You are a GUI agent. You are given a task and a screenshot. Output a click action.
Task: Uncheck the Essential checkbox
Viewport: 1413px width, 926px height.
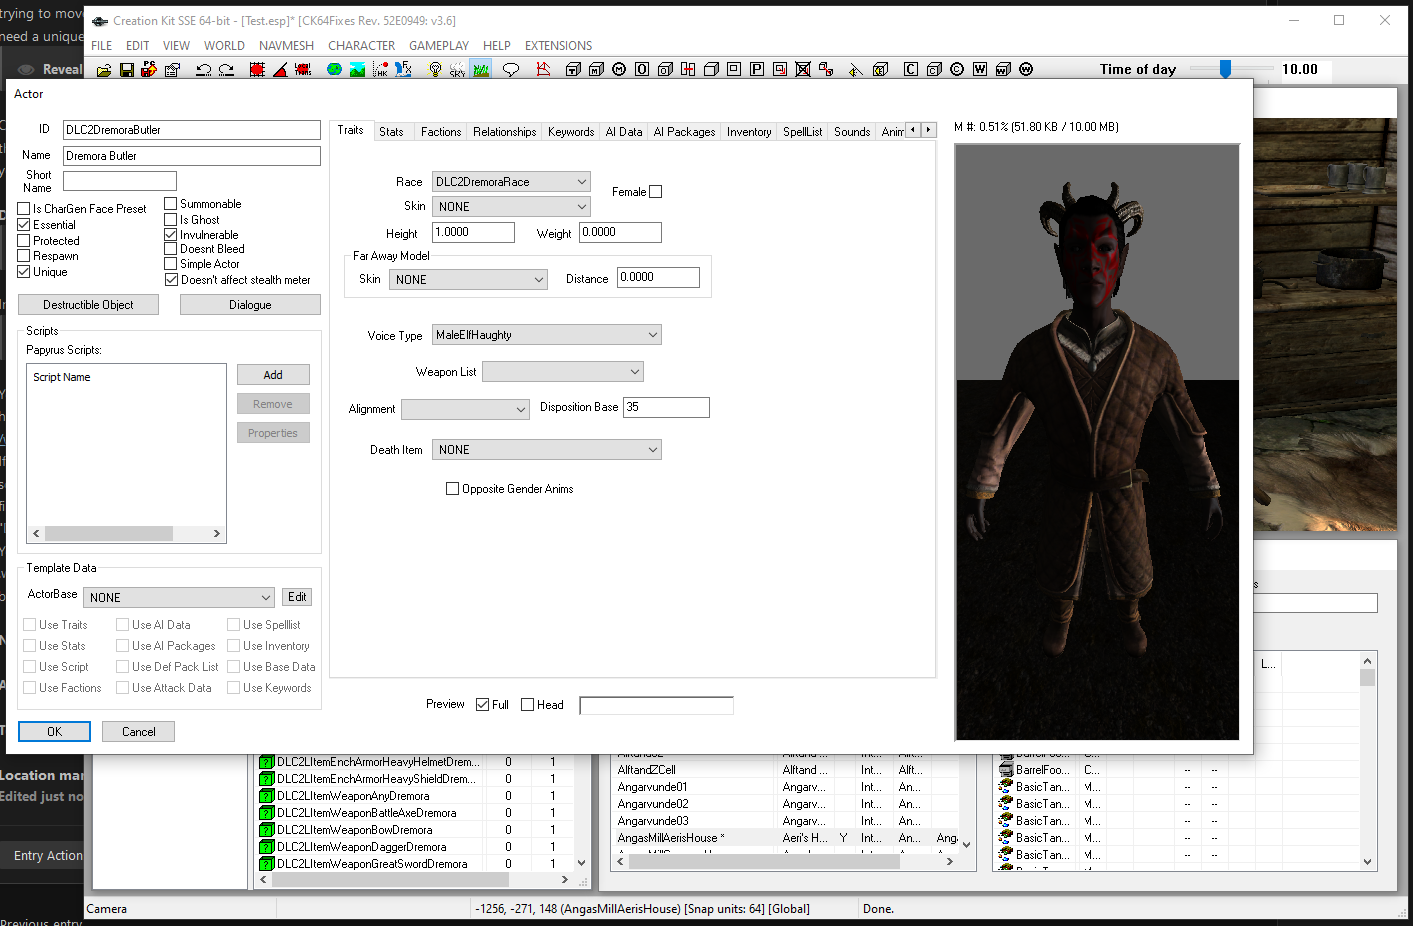[x=24, y=225]
